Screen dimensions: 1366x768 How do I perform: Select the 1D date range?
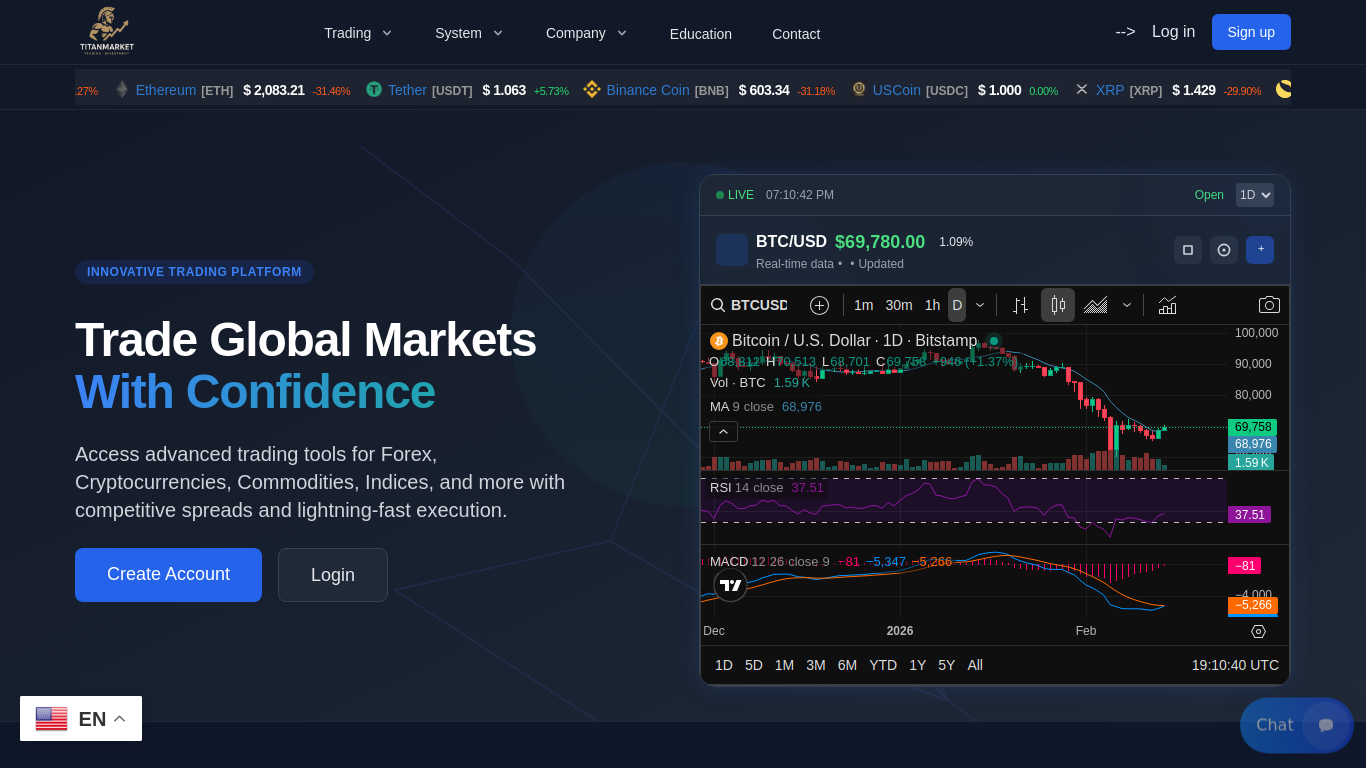pyautogui.click(x=724, y=665)
